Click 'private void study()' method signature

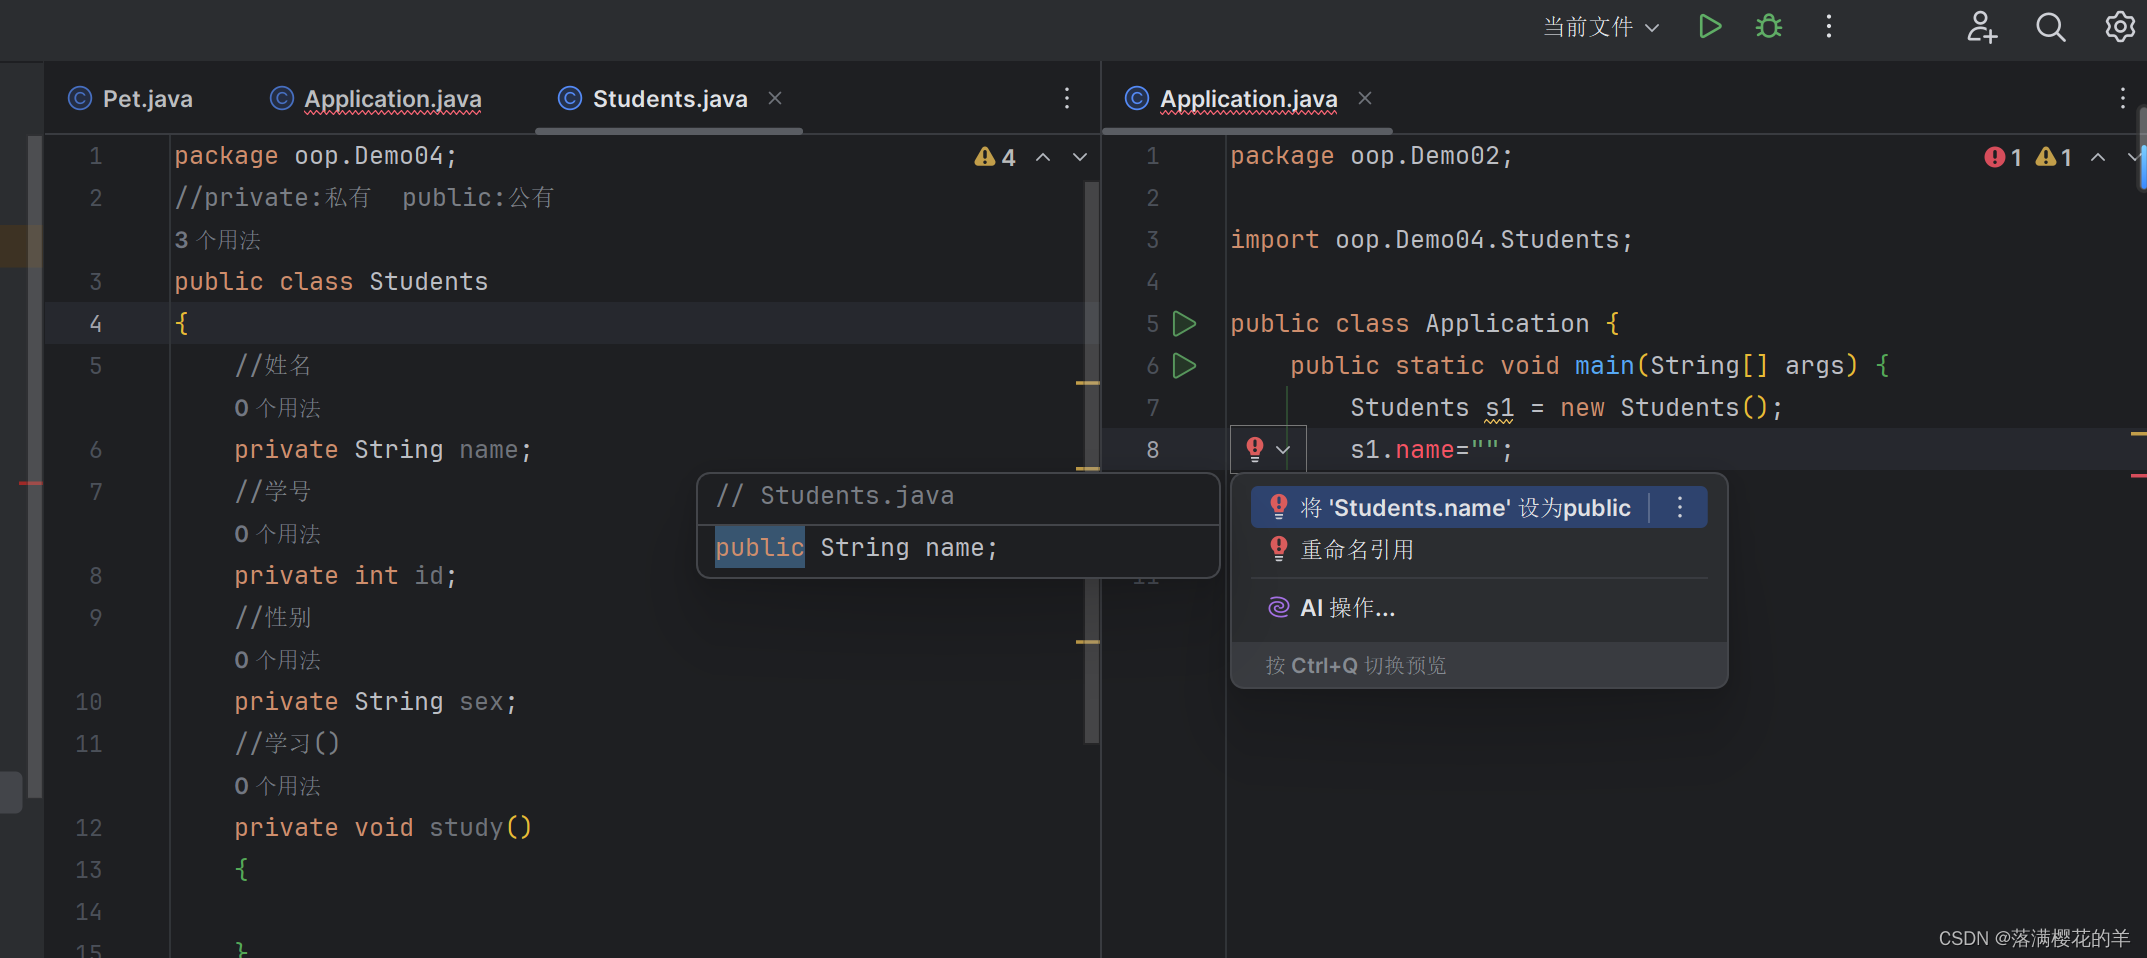click(383, 828)
